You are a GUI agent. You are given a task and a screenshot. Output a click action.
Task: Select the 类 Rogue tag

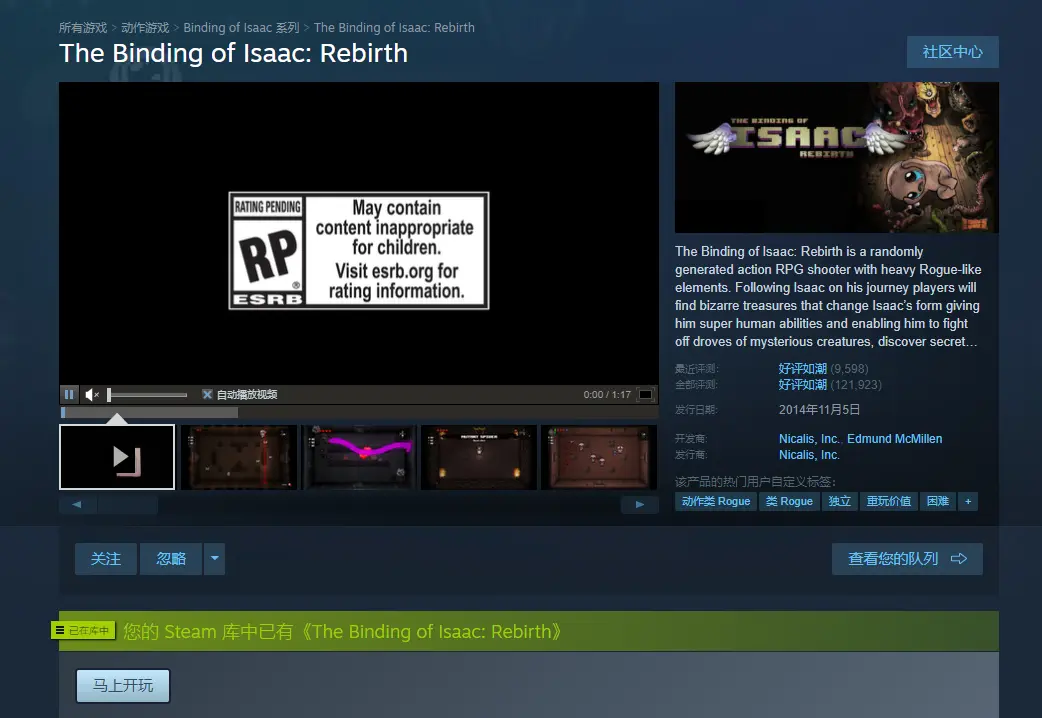789,501
